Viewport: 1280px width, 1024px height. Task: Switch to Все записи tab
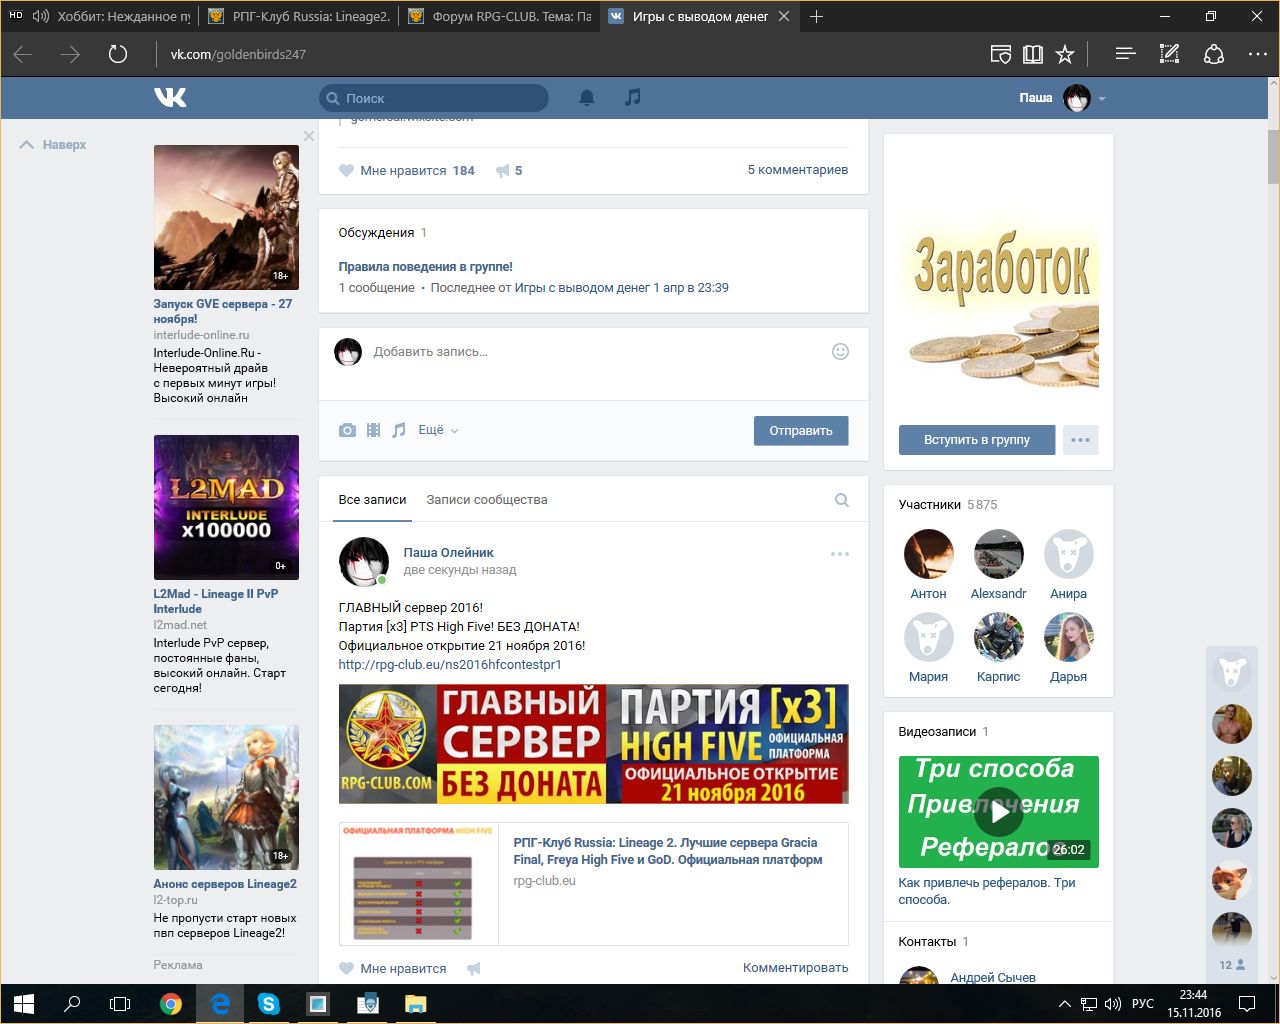pyautogui.click(x=372, y=500)
